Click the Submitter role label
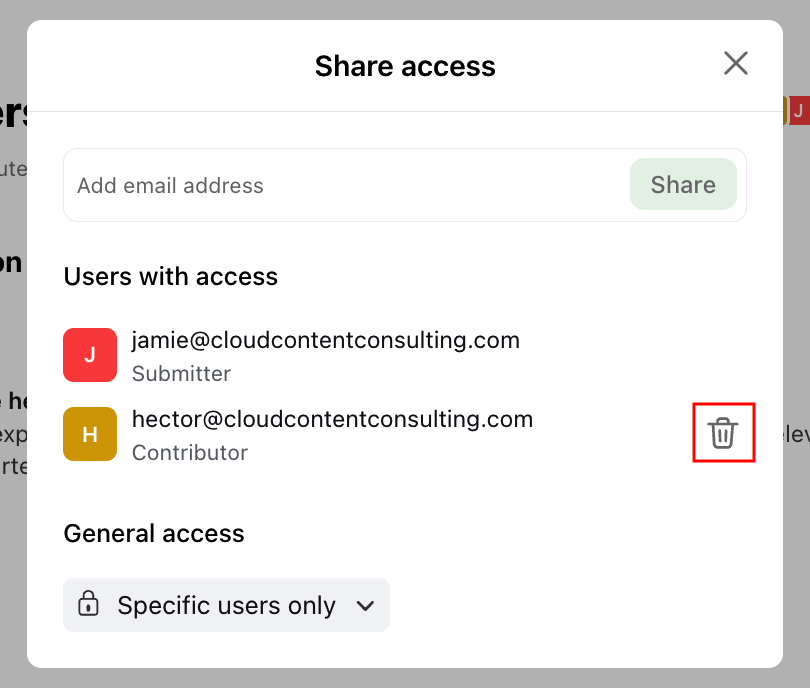 click(x=181, y=373)
